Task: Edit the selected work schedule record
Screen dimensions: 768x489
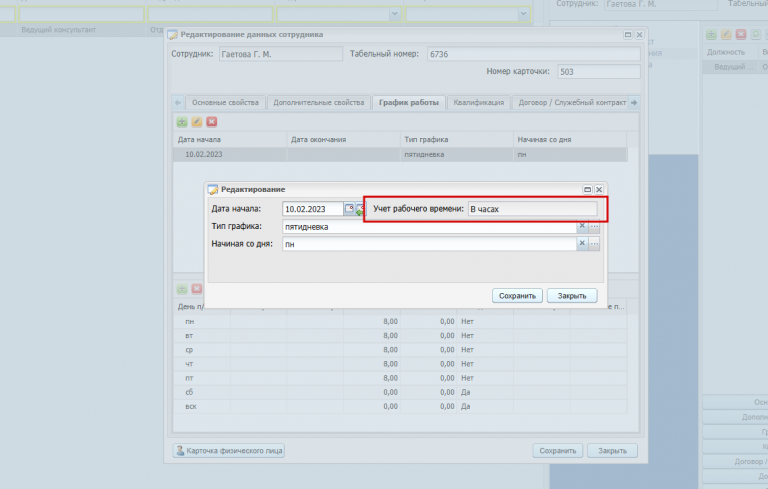Action: pyautogui.click(x=196, y=122)
